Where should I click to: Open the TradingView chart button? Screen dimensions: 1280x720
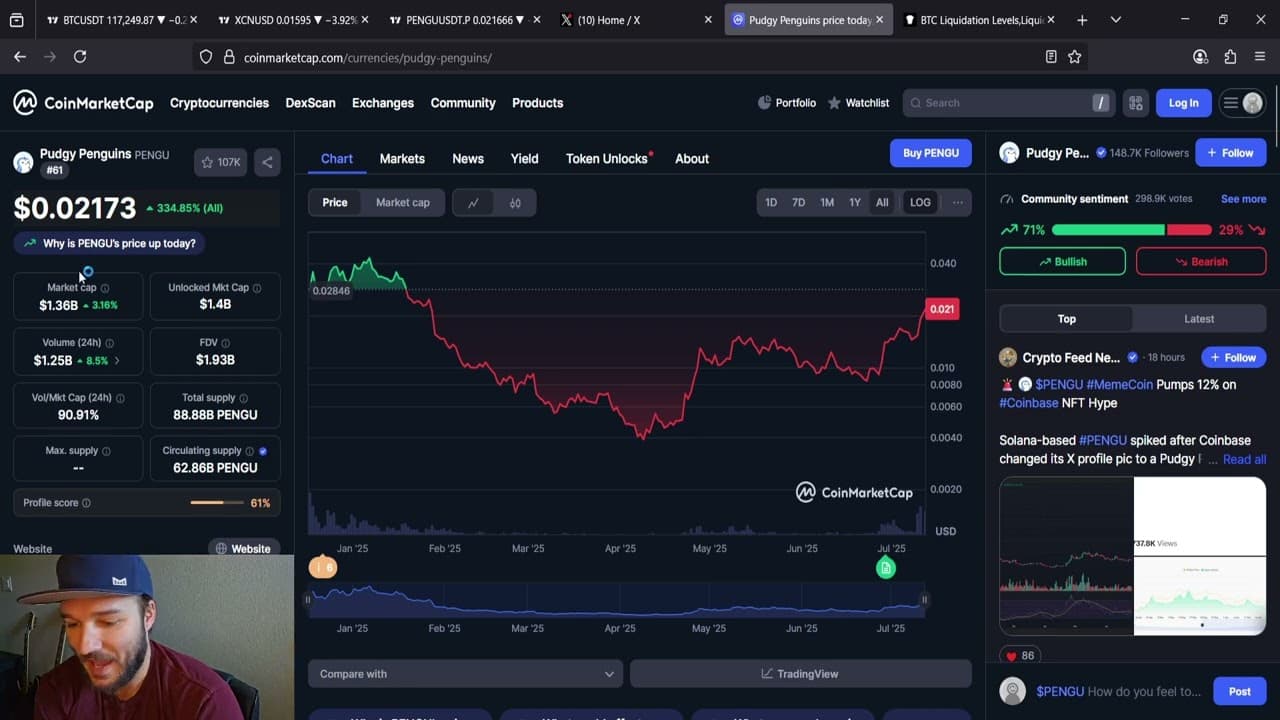800,674
